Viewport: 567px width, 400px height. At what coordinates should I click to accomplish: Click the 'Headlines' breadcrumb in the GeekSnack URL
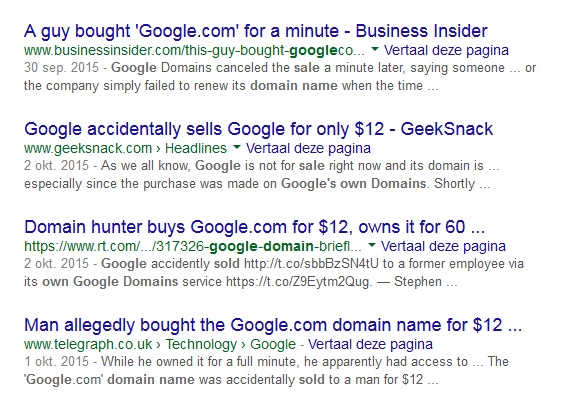click(196, 148)
